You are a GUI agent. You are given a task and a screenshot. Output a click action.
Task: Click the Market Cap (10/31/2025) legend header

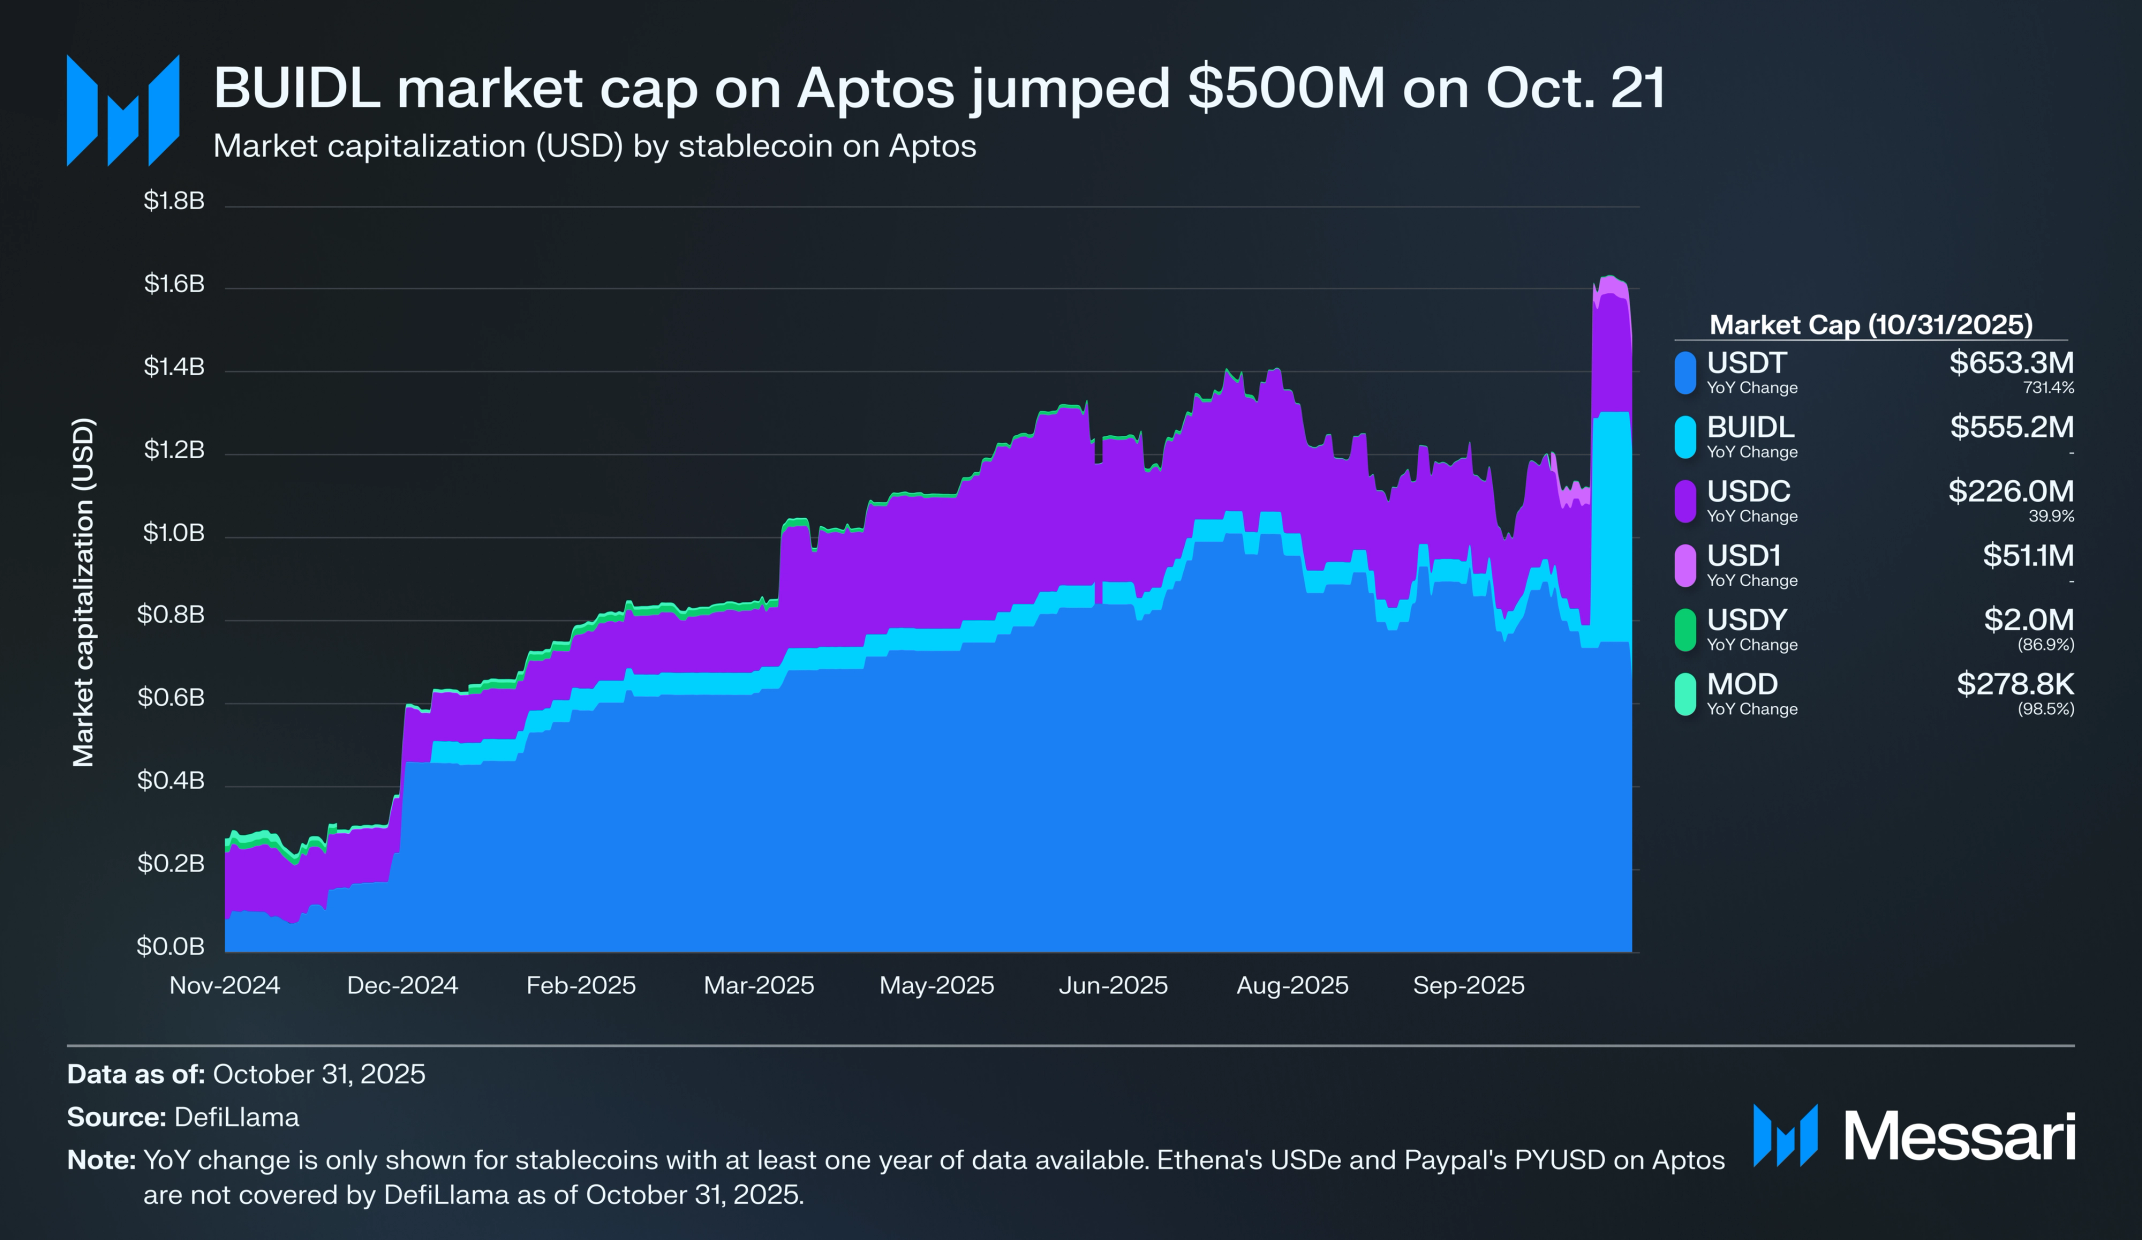coord(1871,325)
